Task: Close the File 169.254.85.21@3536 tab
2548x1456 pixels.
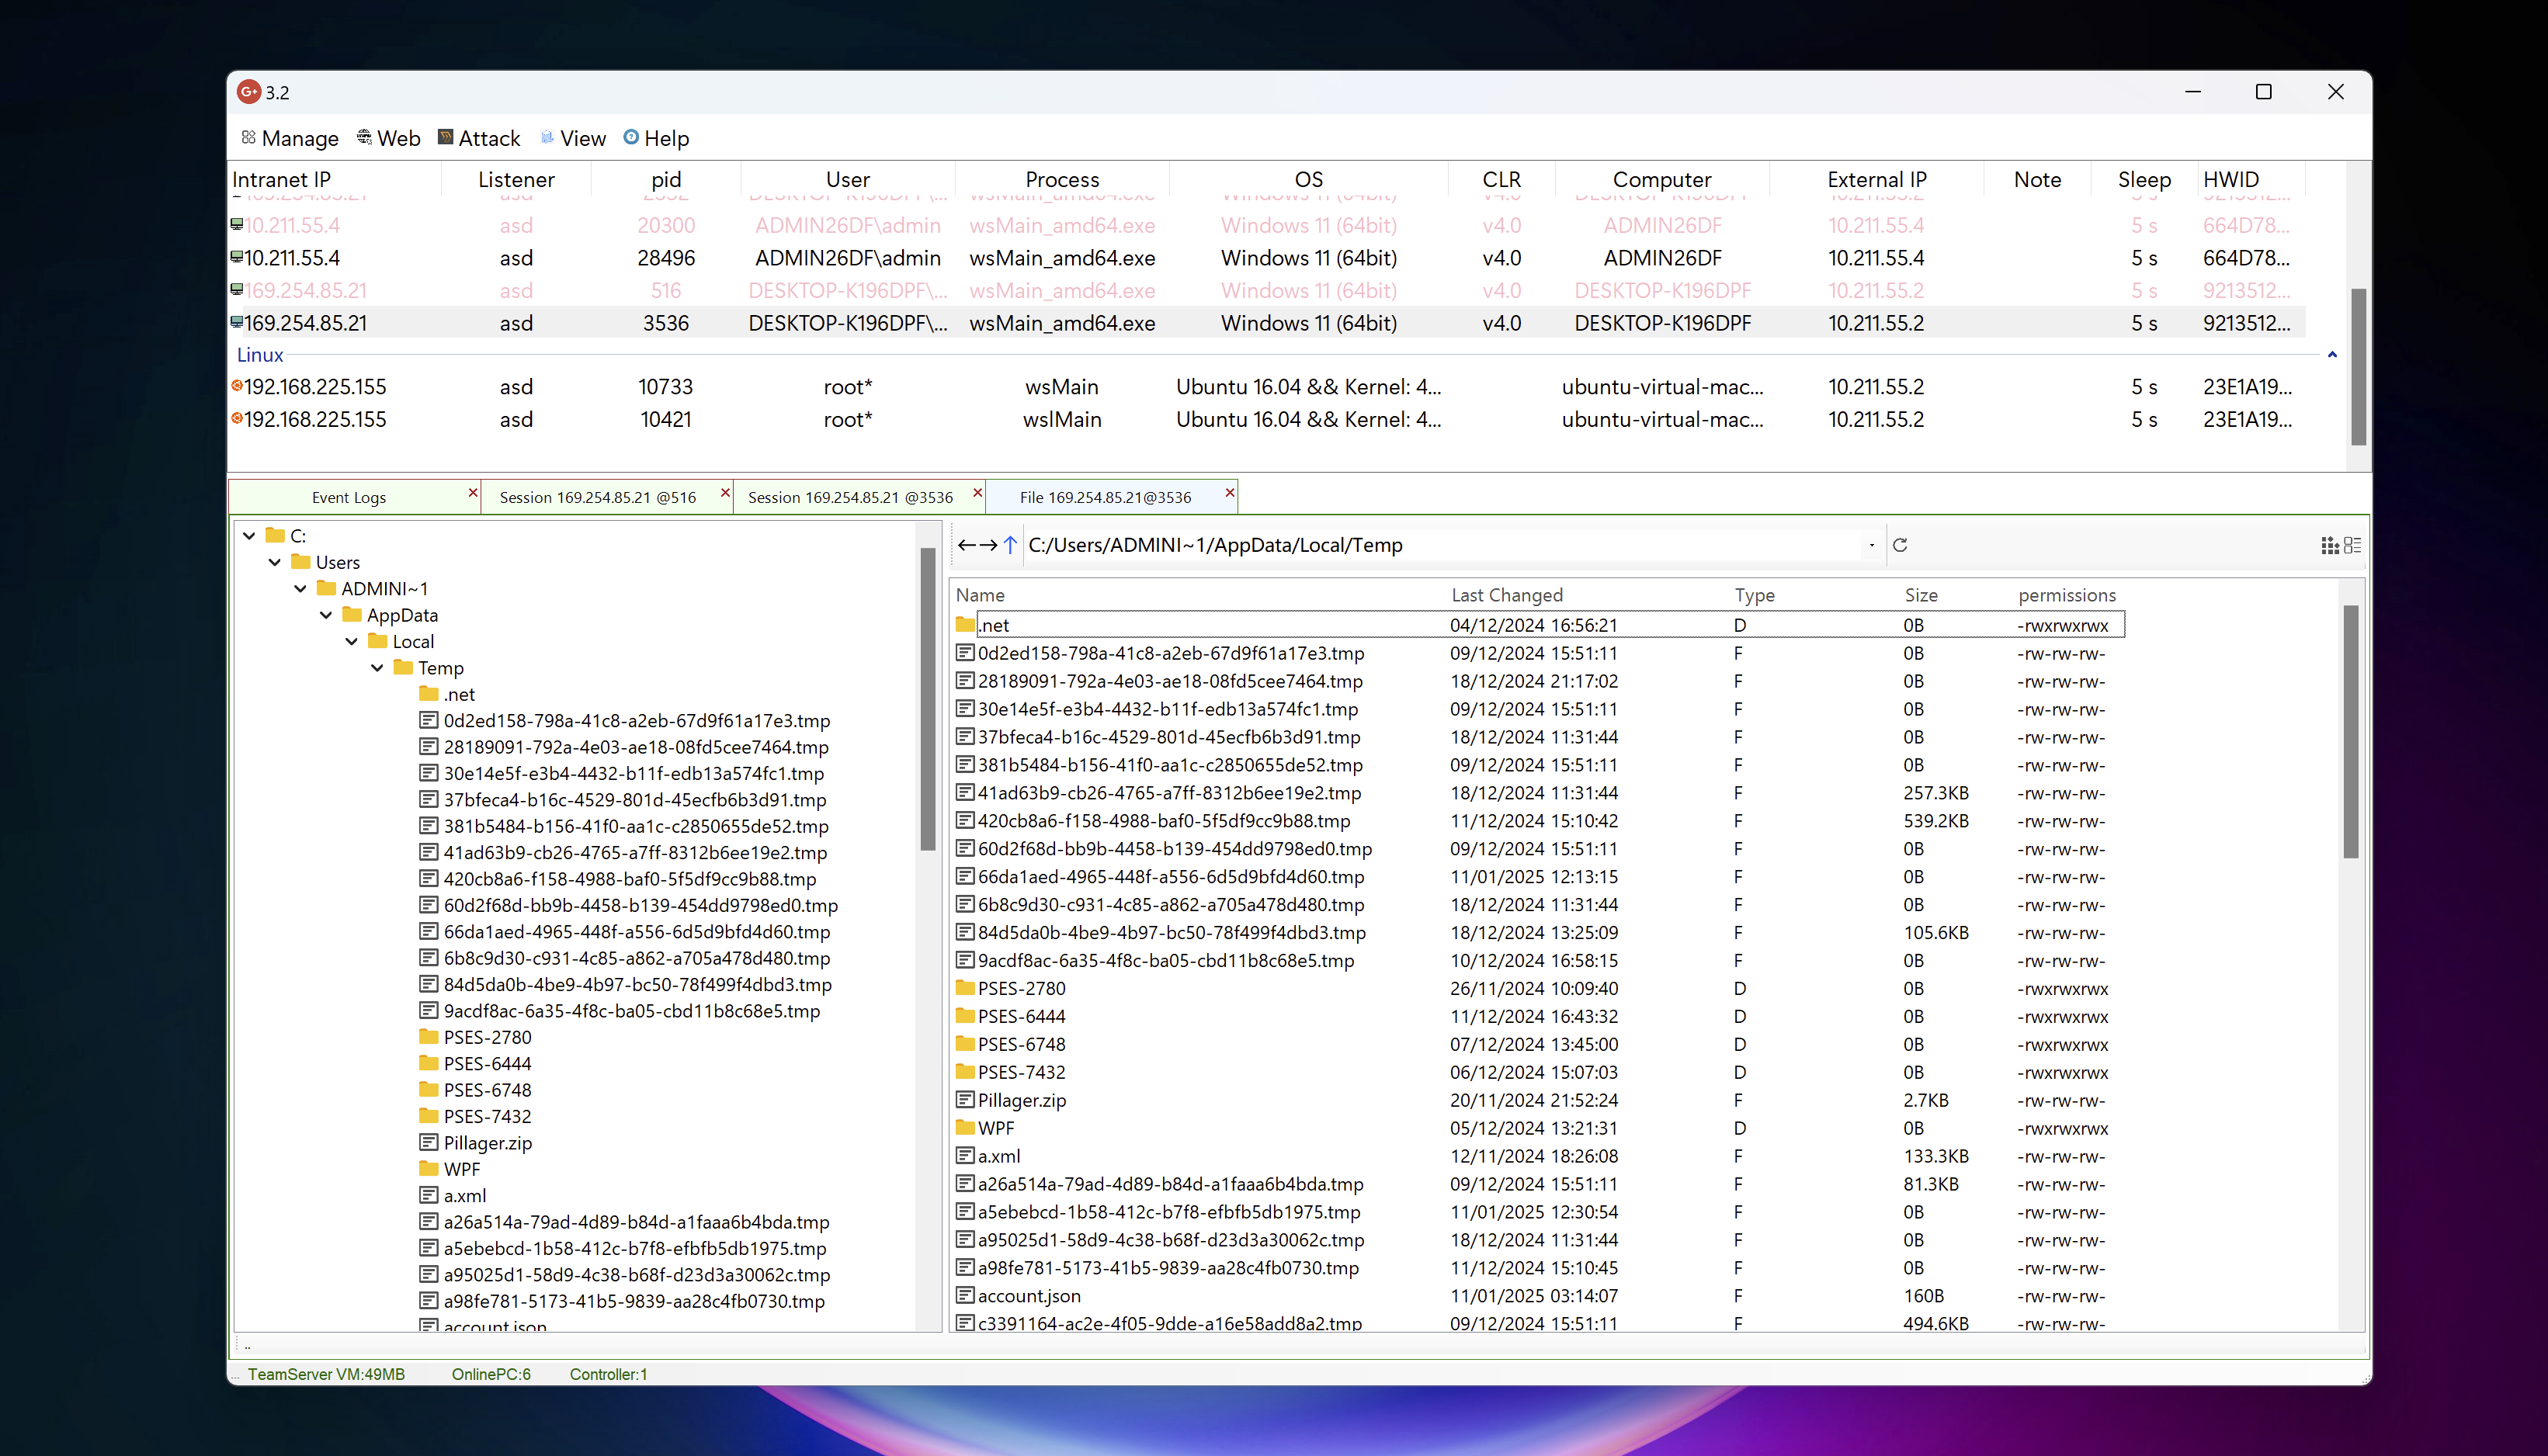Action: coord(1230,493)
